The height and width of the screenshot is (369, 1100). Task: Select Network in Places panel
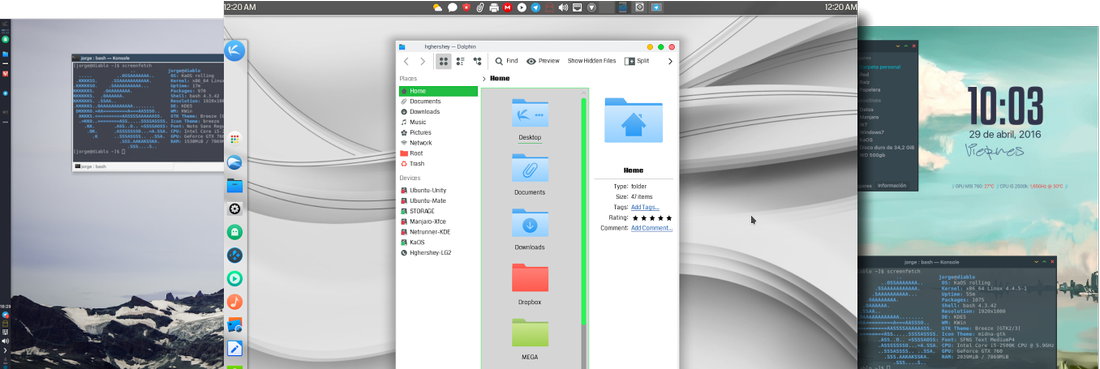438,142
